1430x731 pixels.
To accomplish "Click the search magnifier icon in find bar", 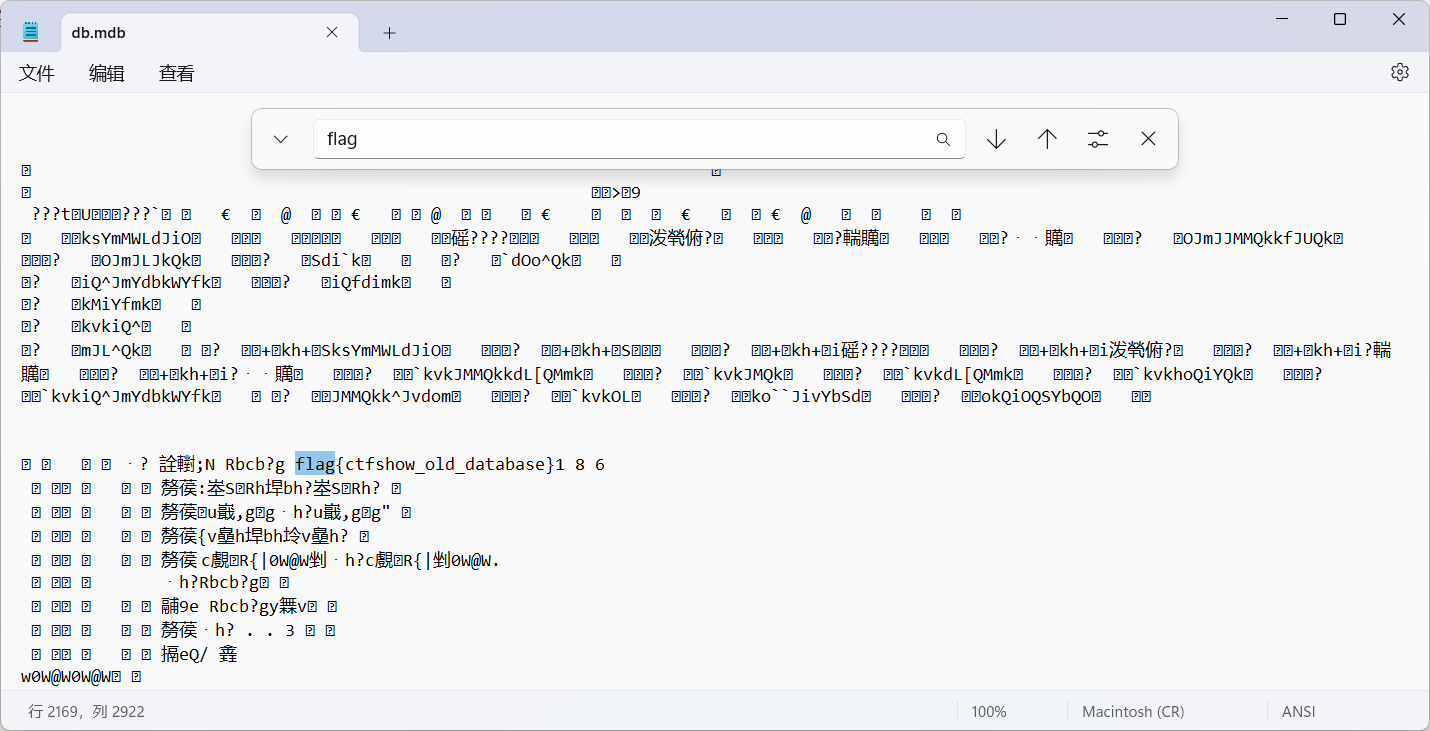I will (943, 139).
